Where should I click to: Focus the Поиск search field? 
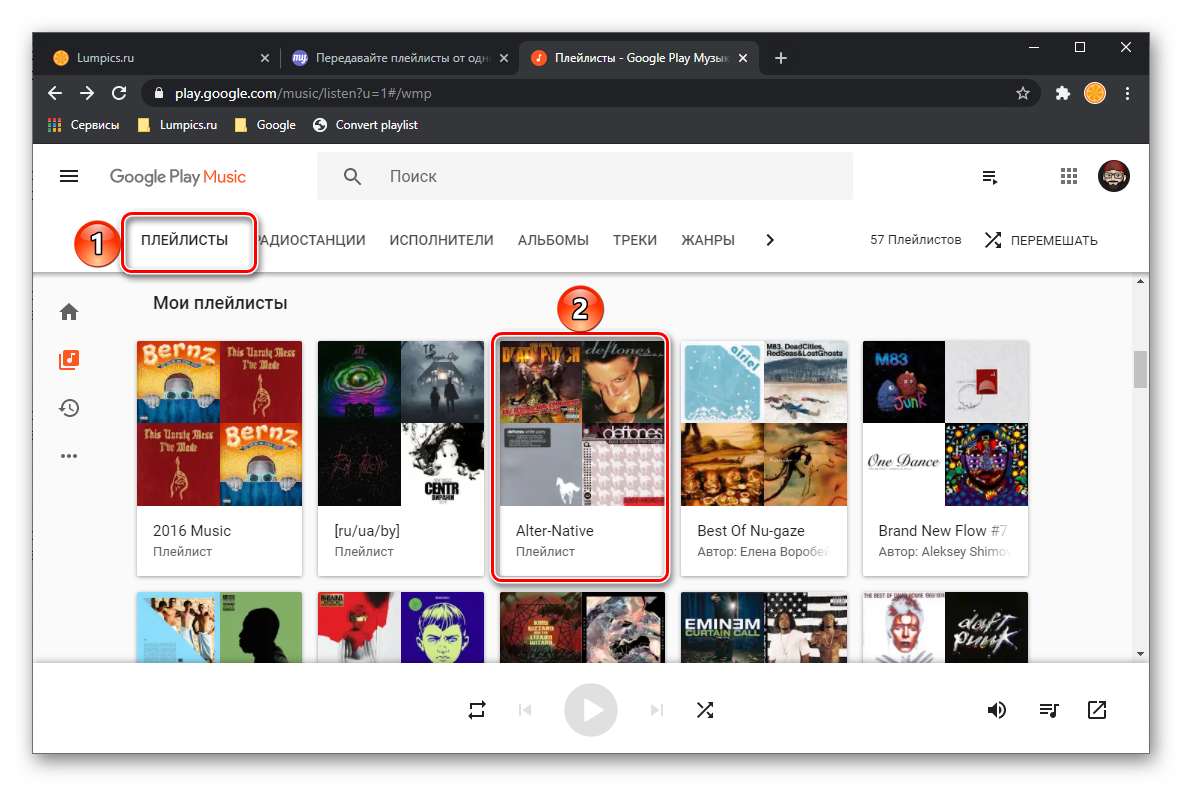(x=585, y=176)
